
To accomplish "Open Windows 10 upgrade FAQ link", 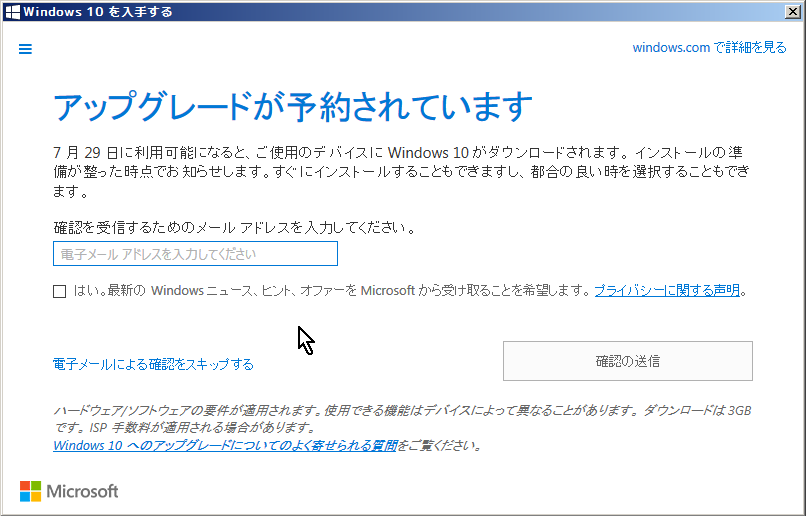I will click(x=225, y=445).
